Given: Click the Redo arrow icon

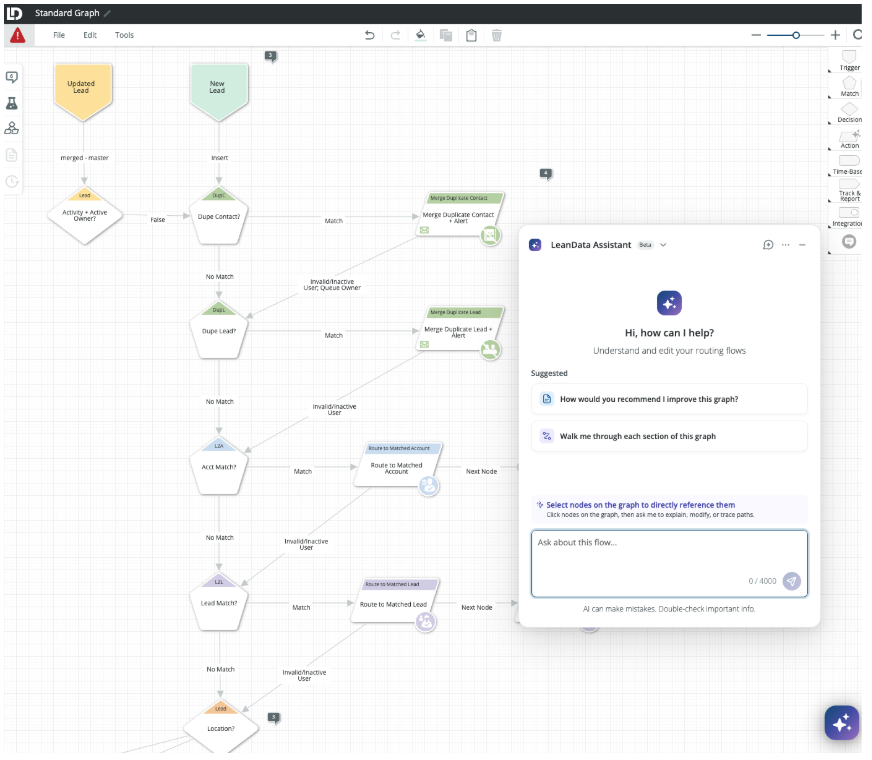Looking at the screenshot, I should [x=395, y=36].
